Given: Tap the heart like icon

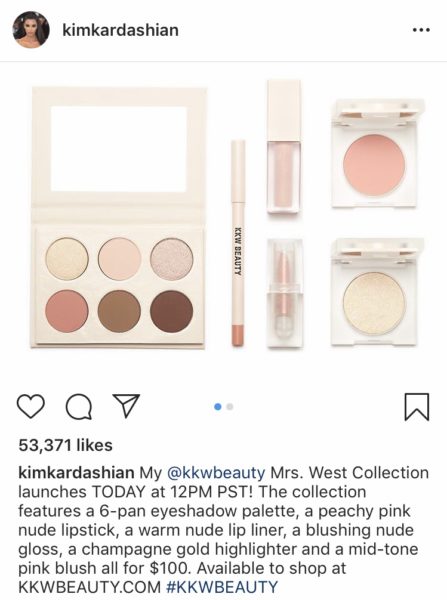Looking at the screenshot, I should (31, 406).
